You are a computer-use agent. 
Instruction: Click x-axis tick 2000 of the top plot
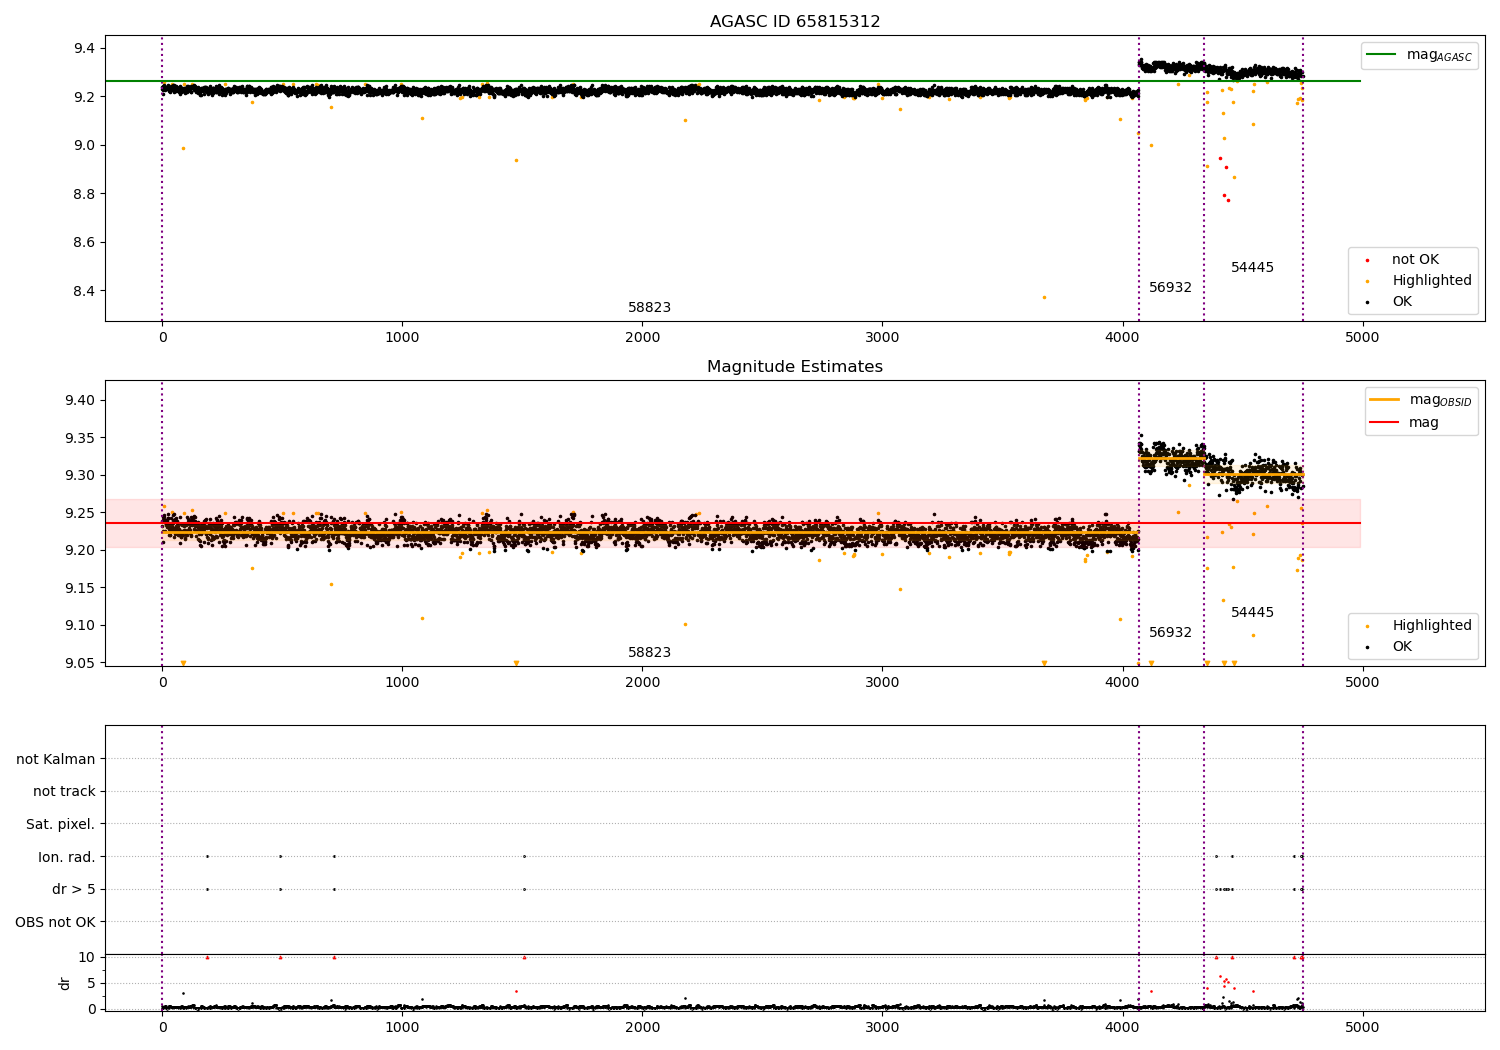tap(642, 338)
